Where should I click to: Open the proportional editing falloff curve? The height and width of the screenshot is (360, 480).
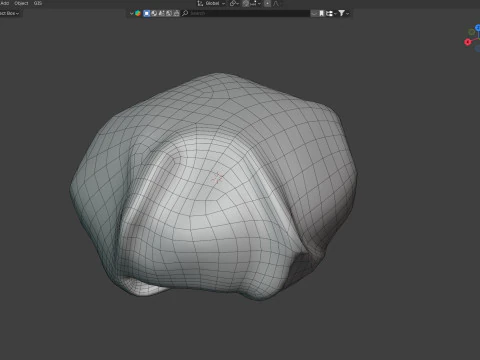[x=276, y=3]
